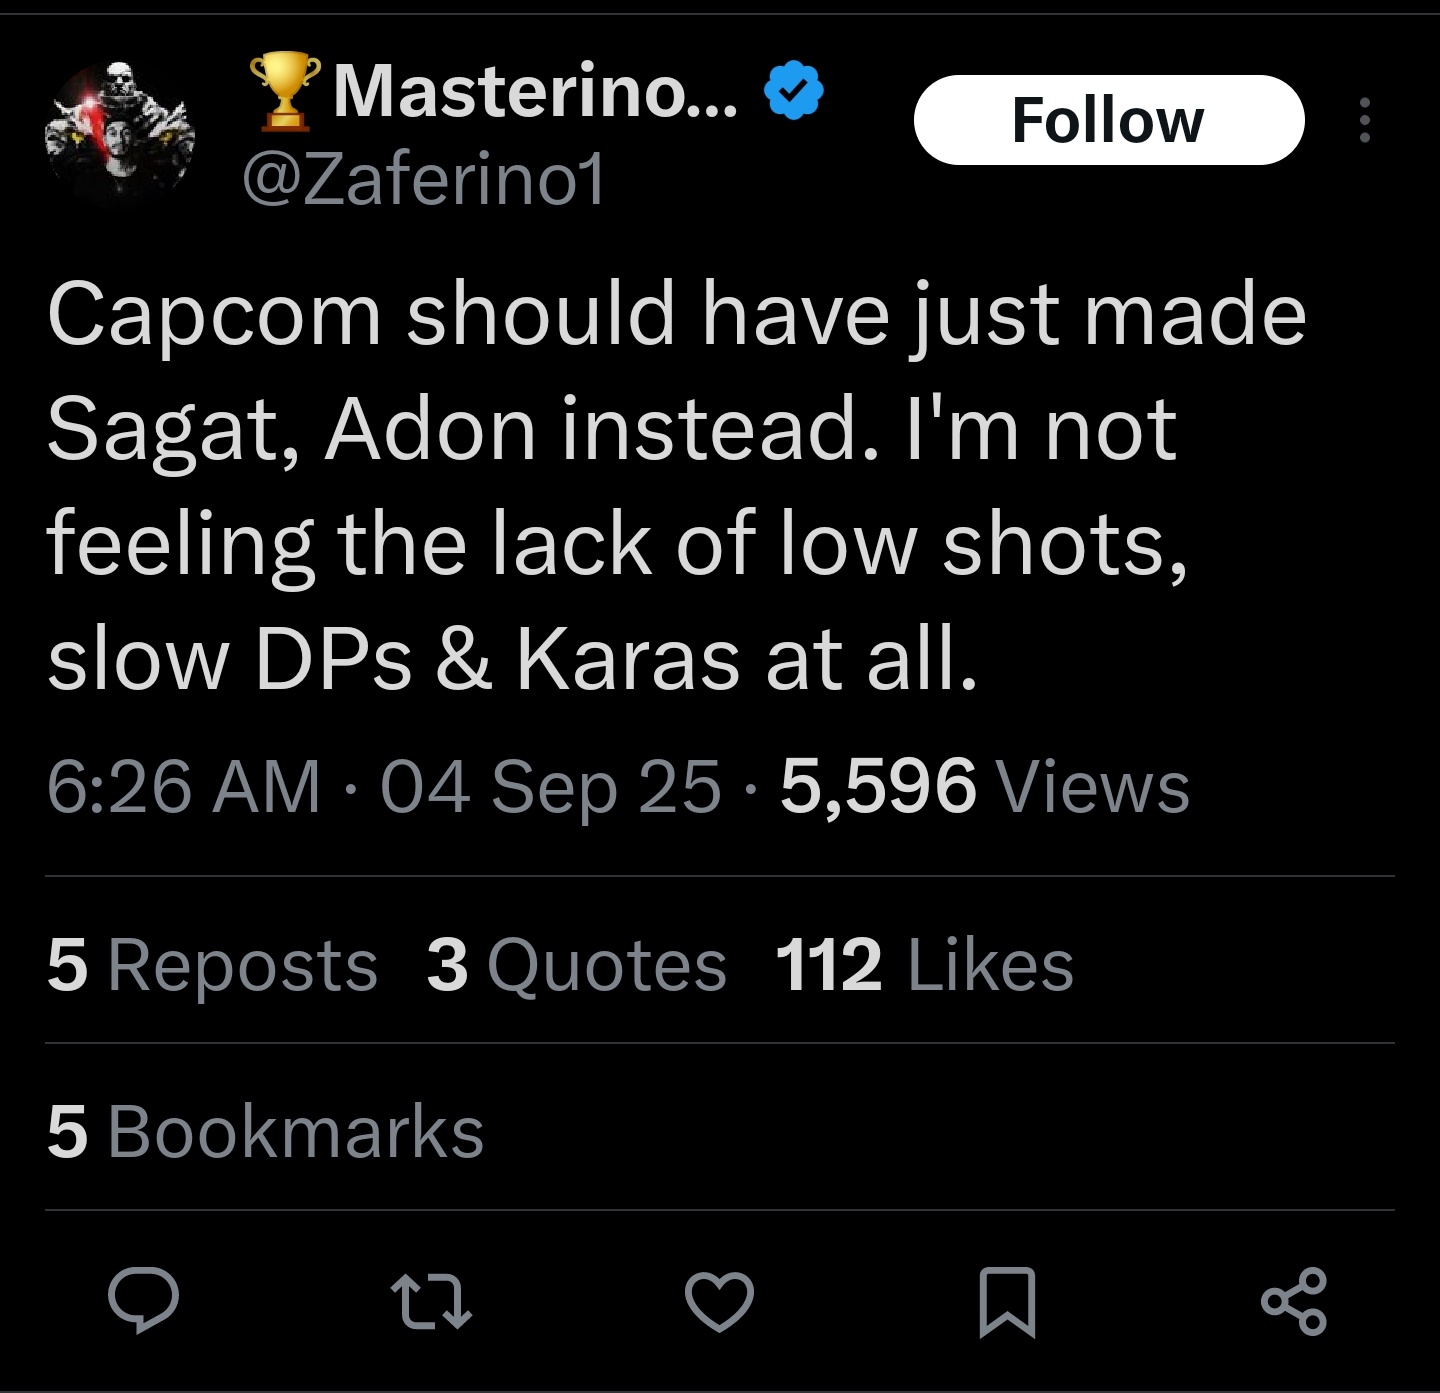This screenshot has width=1440, height=1393.
Task: Click the trophy emoji beside the name
Action: coord(285,91)
